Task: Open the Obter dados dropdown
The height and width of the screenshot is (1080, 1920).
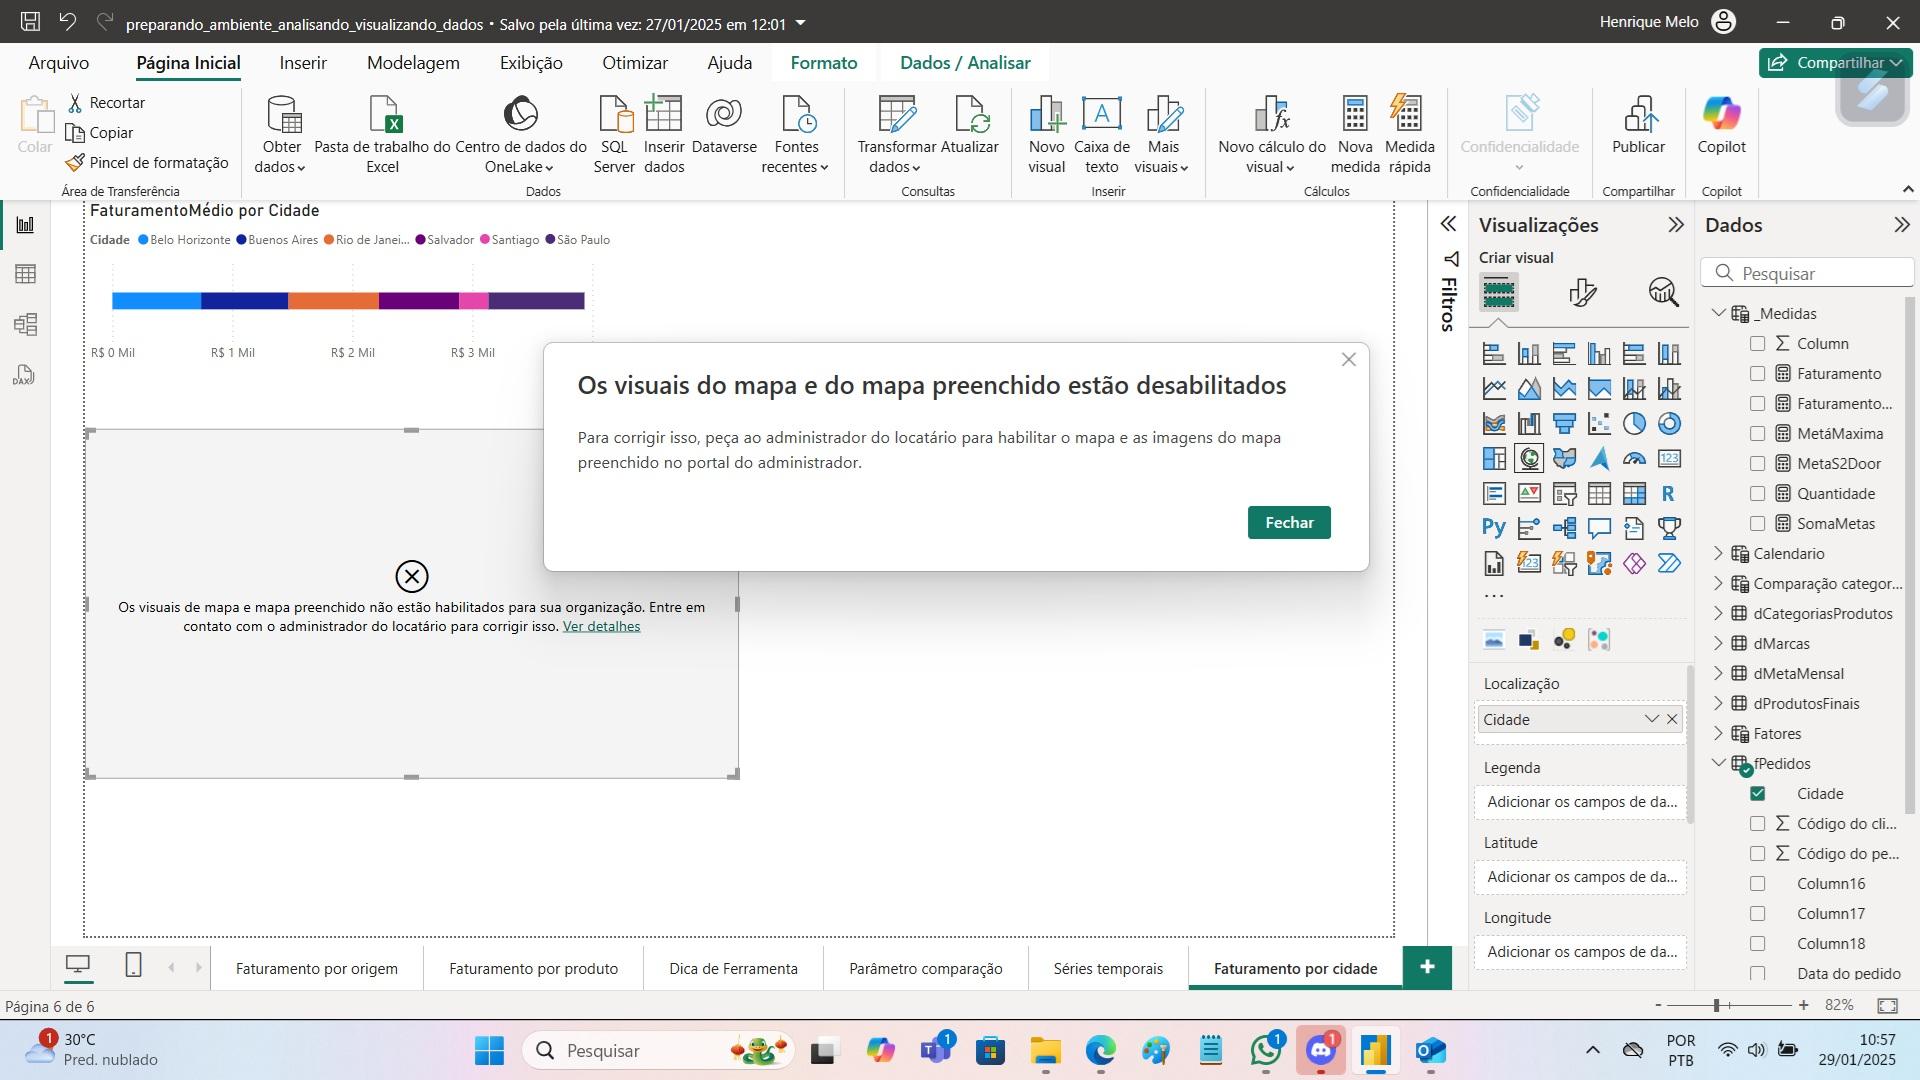Action: [281, 135]
